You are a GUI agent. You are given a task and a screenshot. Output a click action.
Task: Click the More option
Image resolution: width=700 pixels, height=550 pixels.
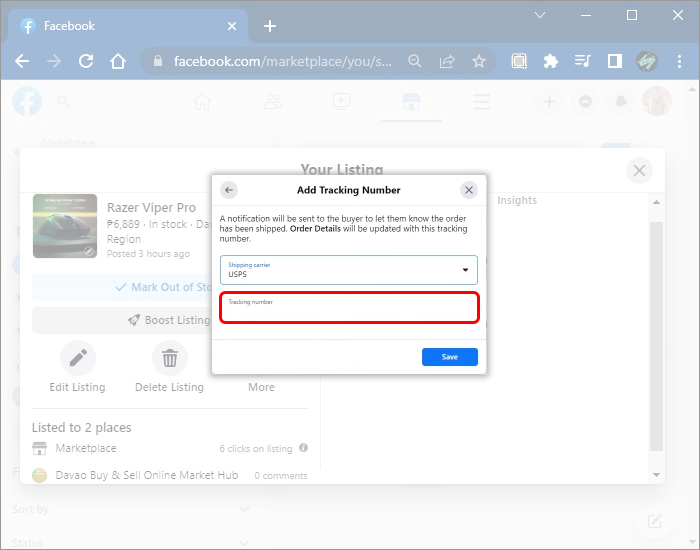pyautogui.click(x=261, y=387)
